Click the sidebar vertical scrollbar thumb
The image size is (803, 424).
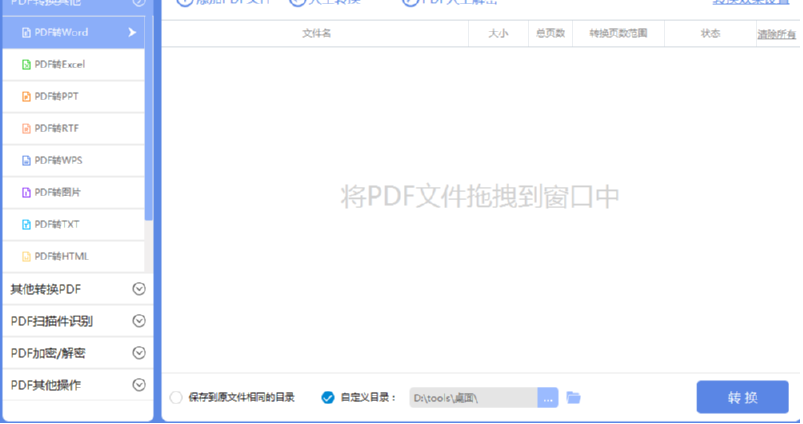(x=149, y=118)
